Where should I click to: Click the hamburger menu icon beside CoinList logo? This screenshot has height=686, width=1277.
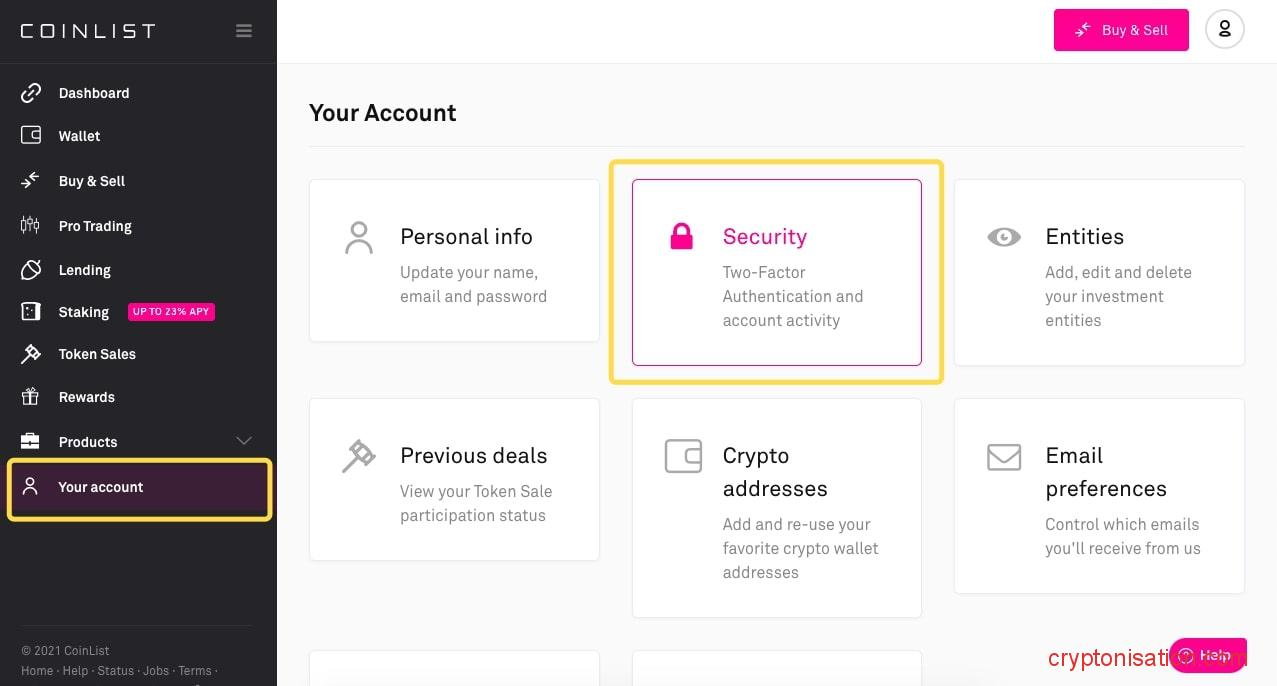(x=244, y=31)
